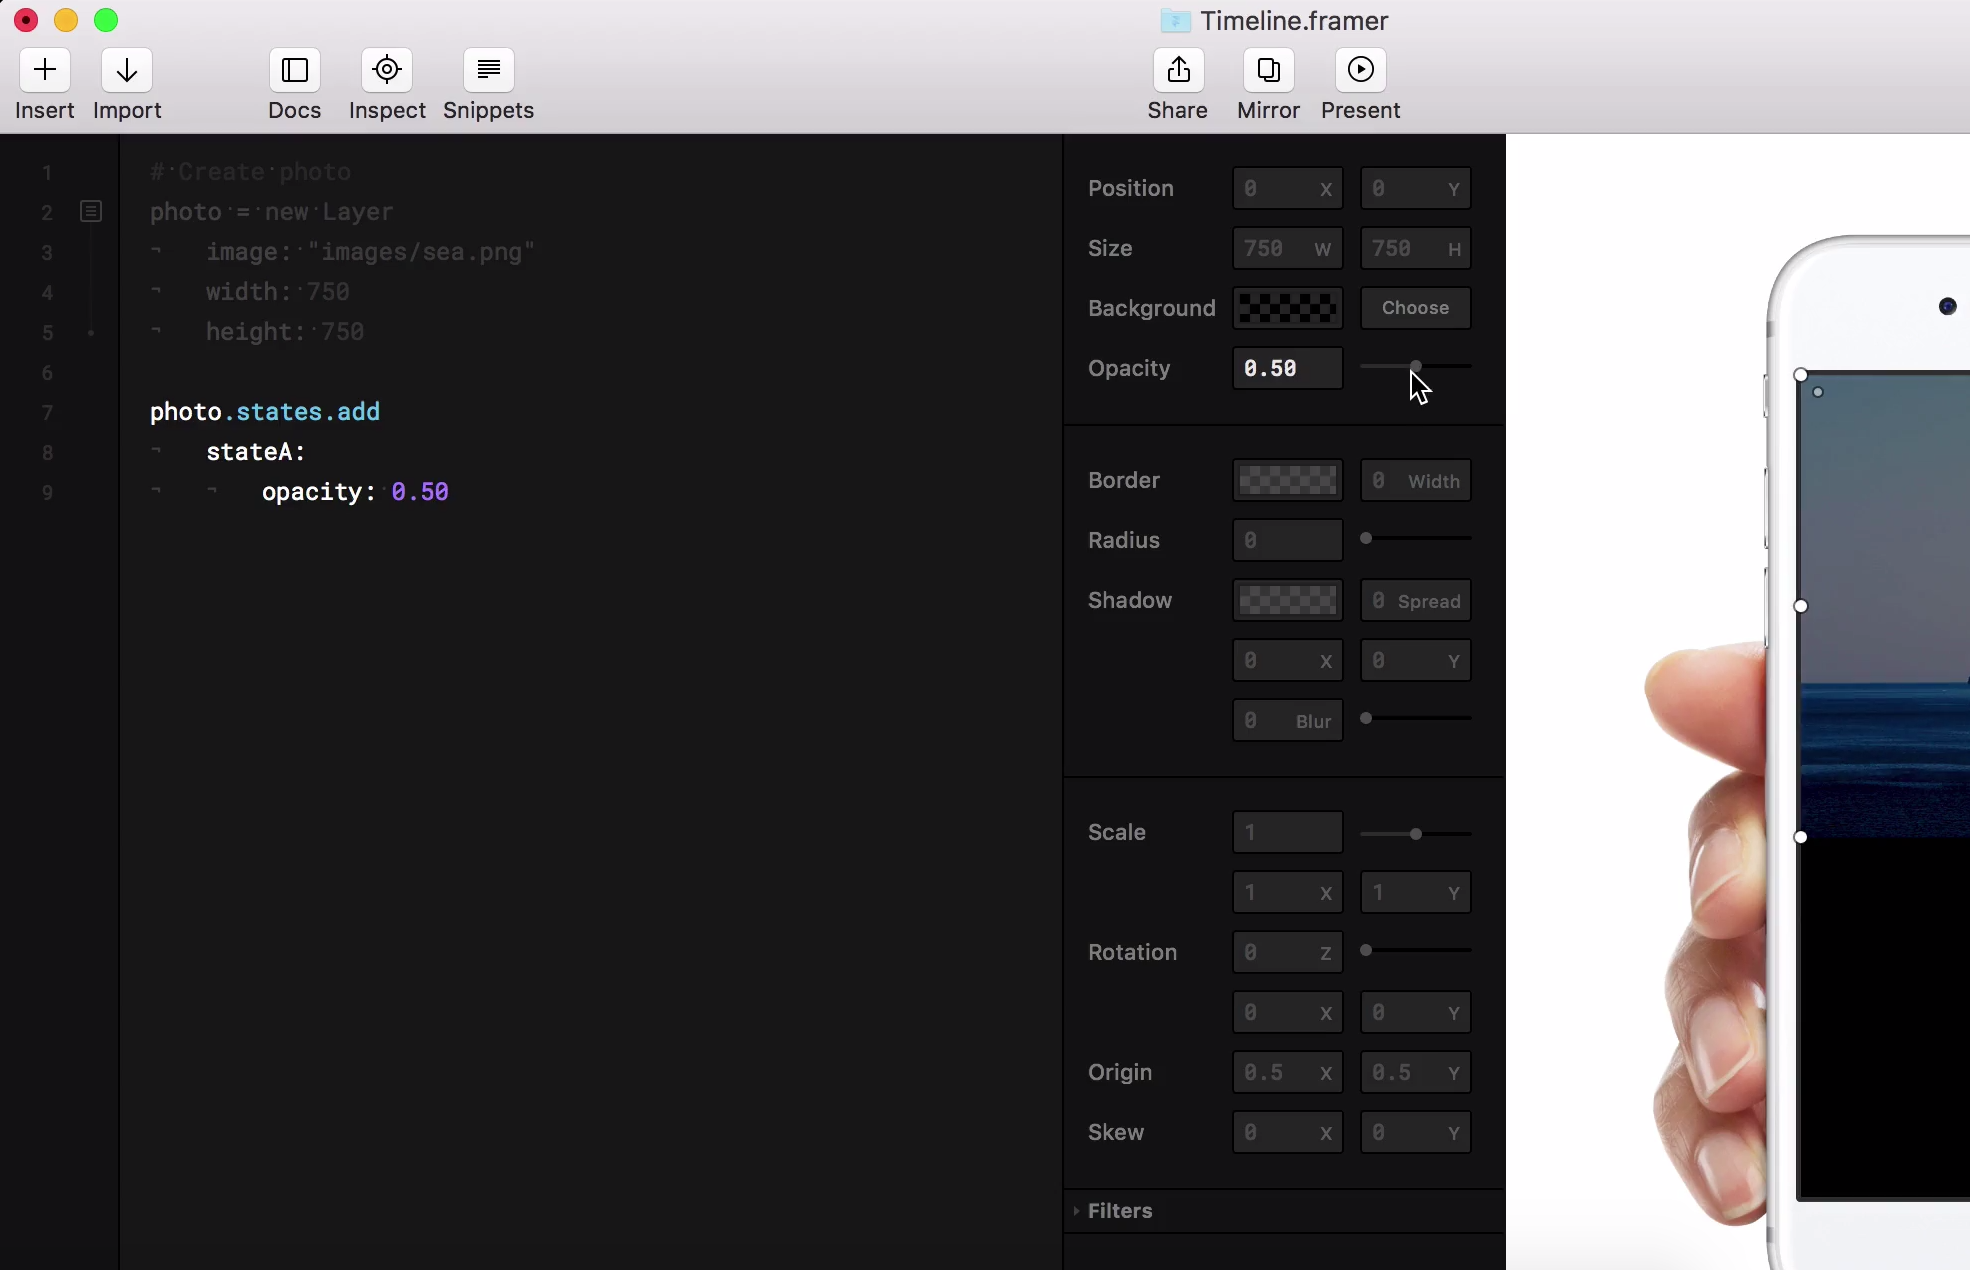Screen dimensions: 1970x1270
Task: Click the sea photo in device preview
Action: (x=1886, y=606)
